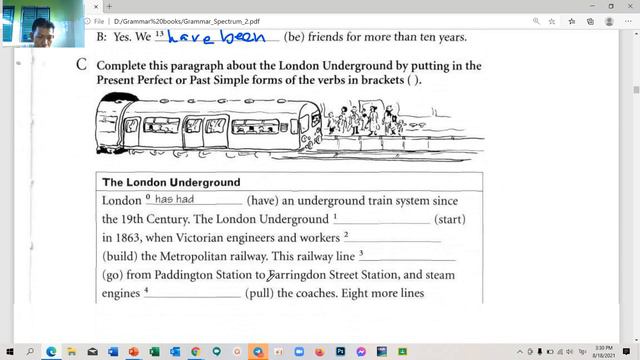Click the zoom magnifier icon in address bar

coord(536,21)
